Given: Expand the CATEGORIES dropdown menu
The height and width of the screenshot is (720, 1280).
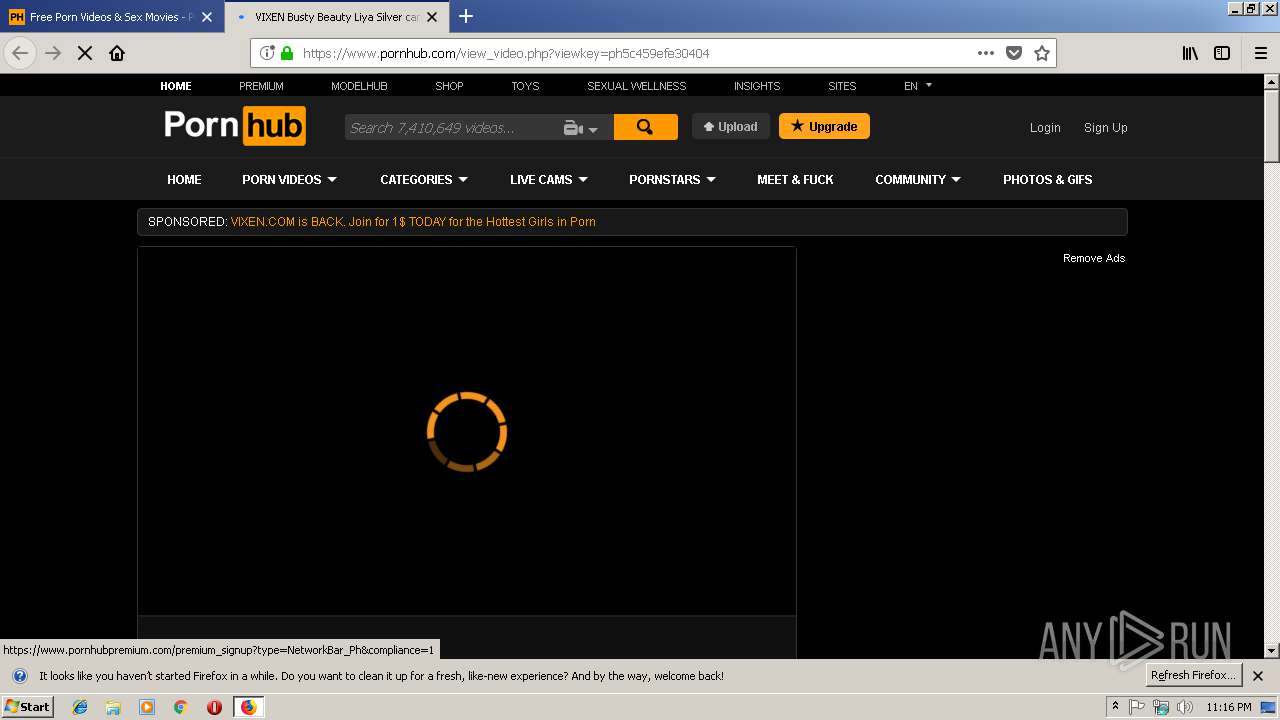Looking at the screenshot, I should tap(424, 179).
